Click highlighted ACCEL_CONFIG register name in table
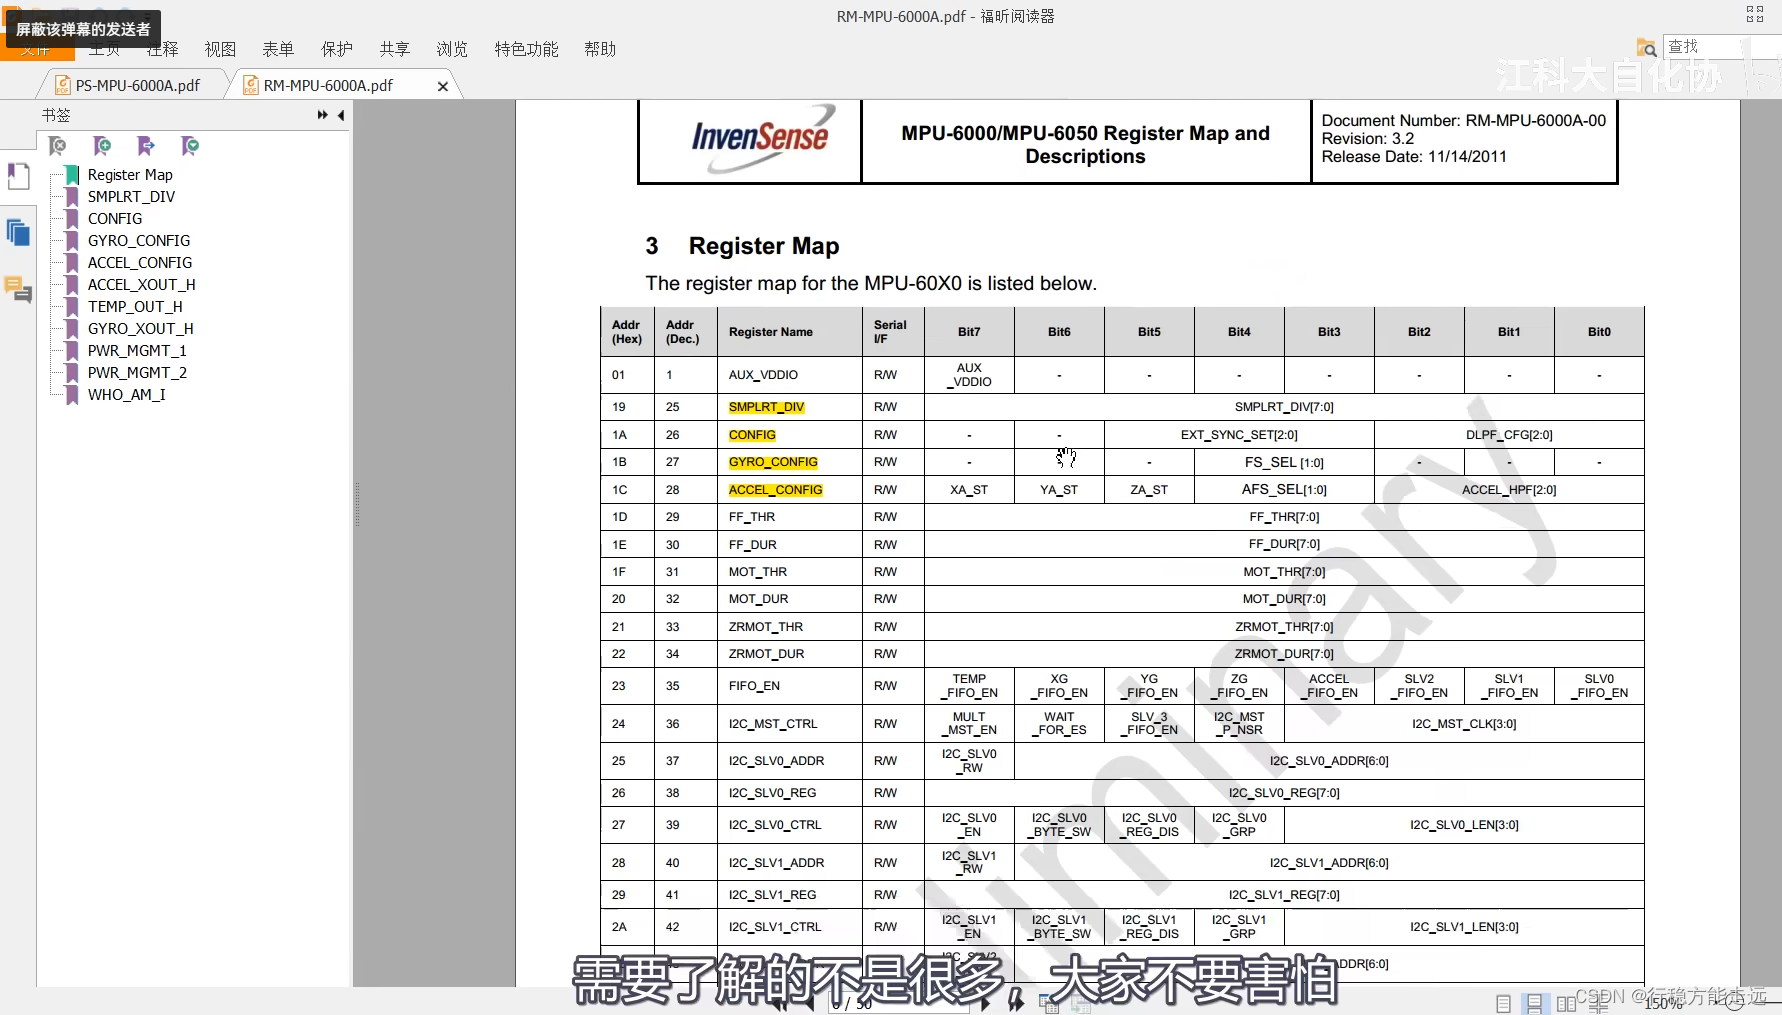1782x1015 pixels. tap(775, 490)
